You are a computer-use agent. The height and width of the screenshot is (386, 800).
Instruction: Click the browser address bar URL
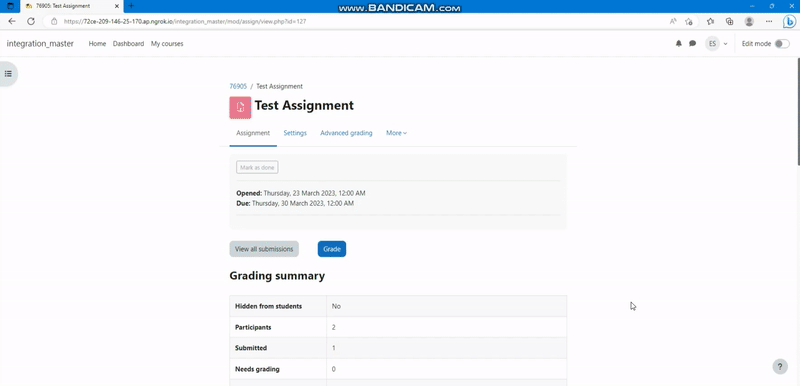[185, 21]
